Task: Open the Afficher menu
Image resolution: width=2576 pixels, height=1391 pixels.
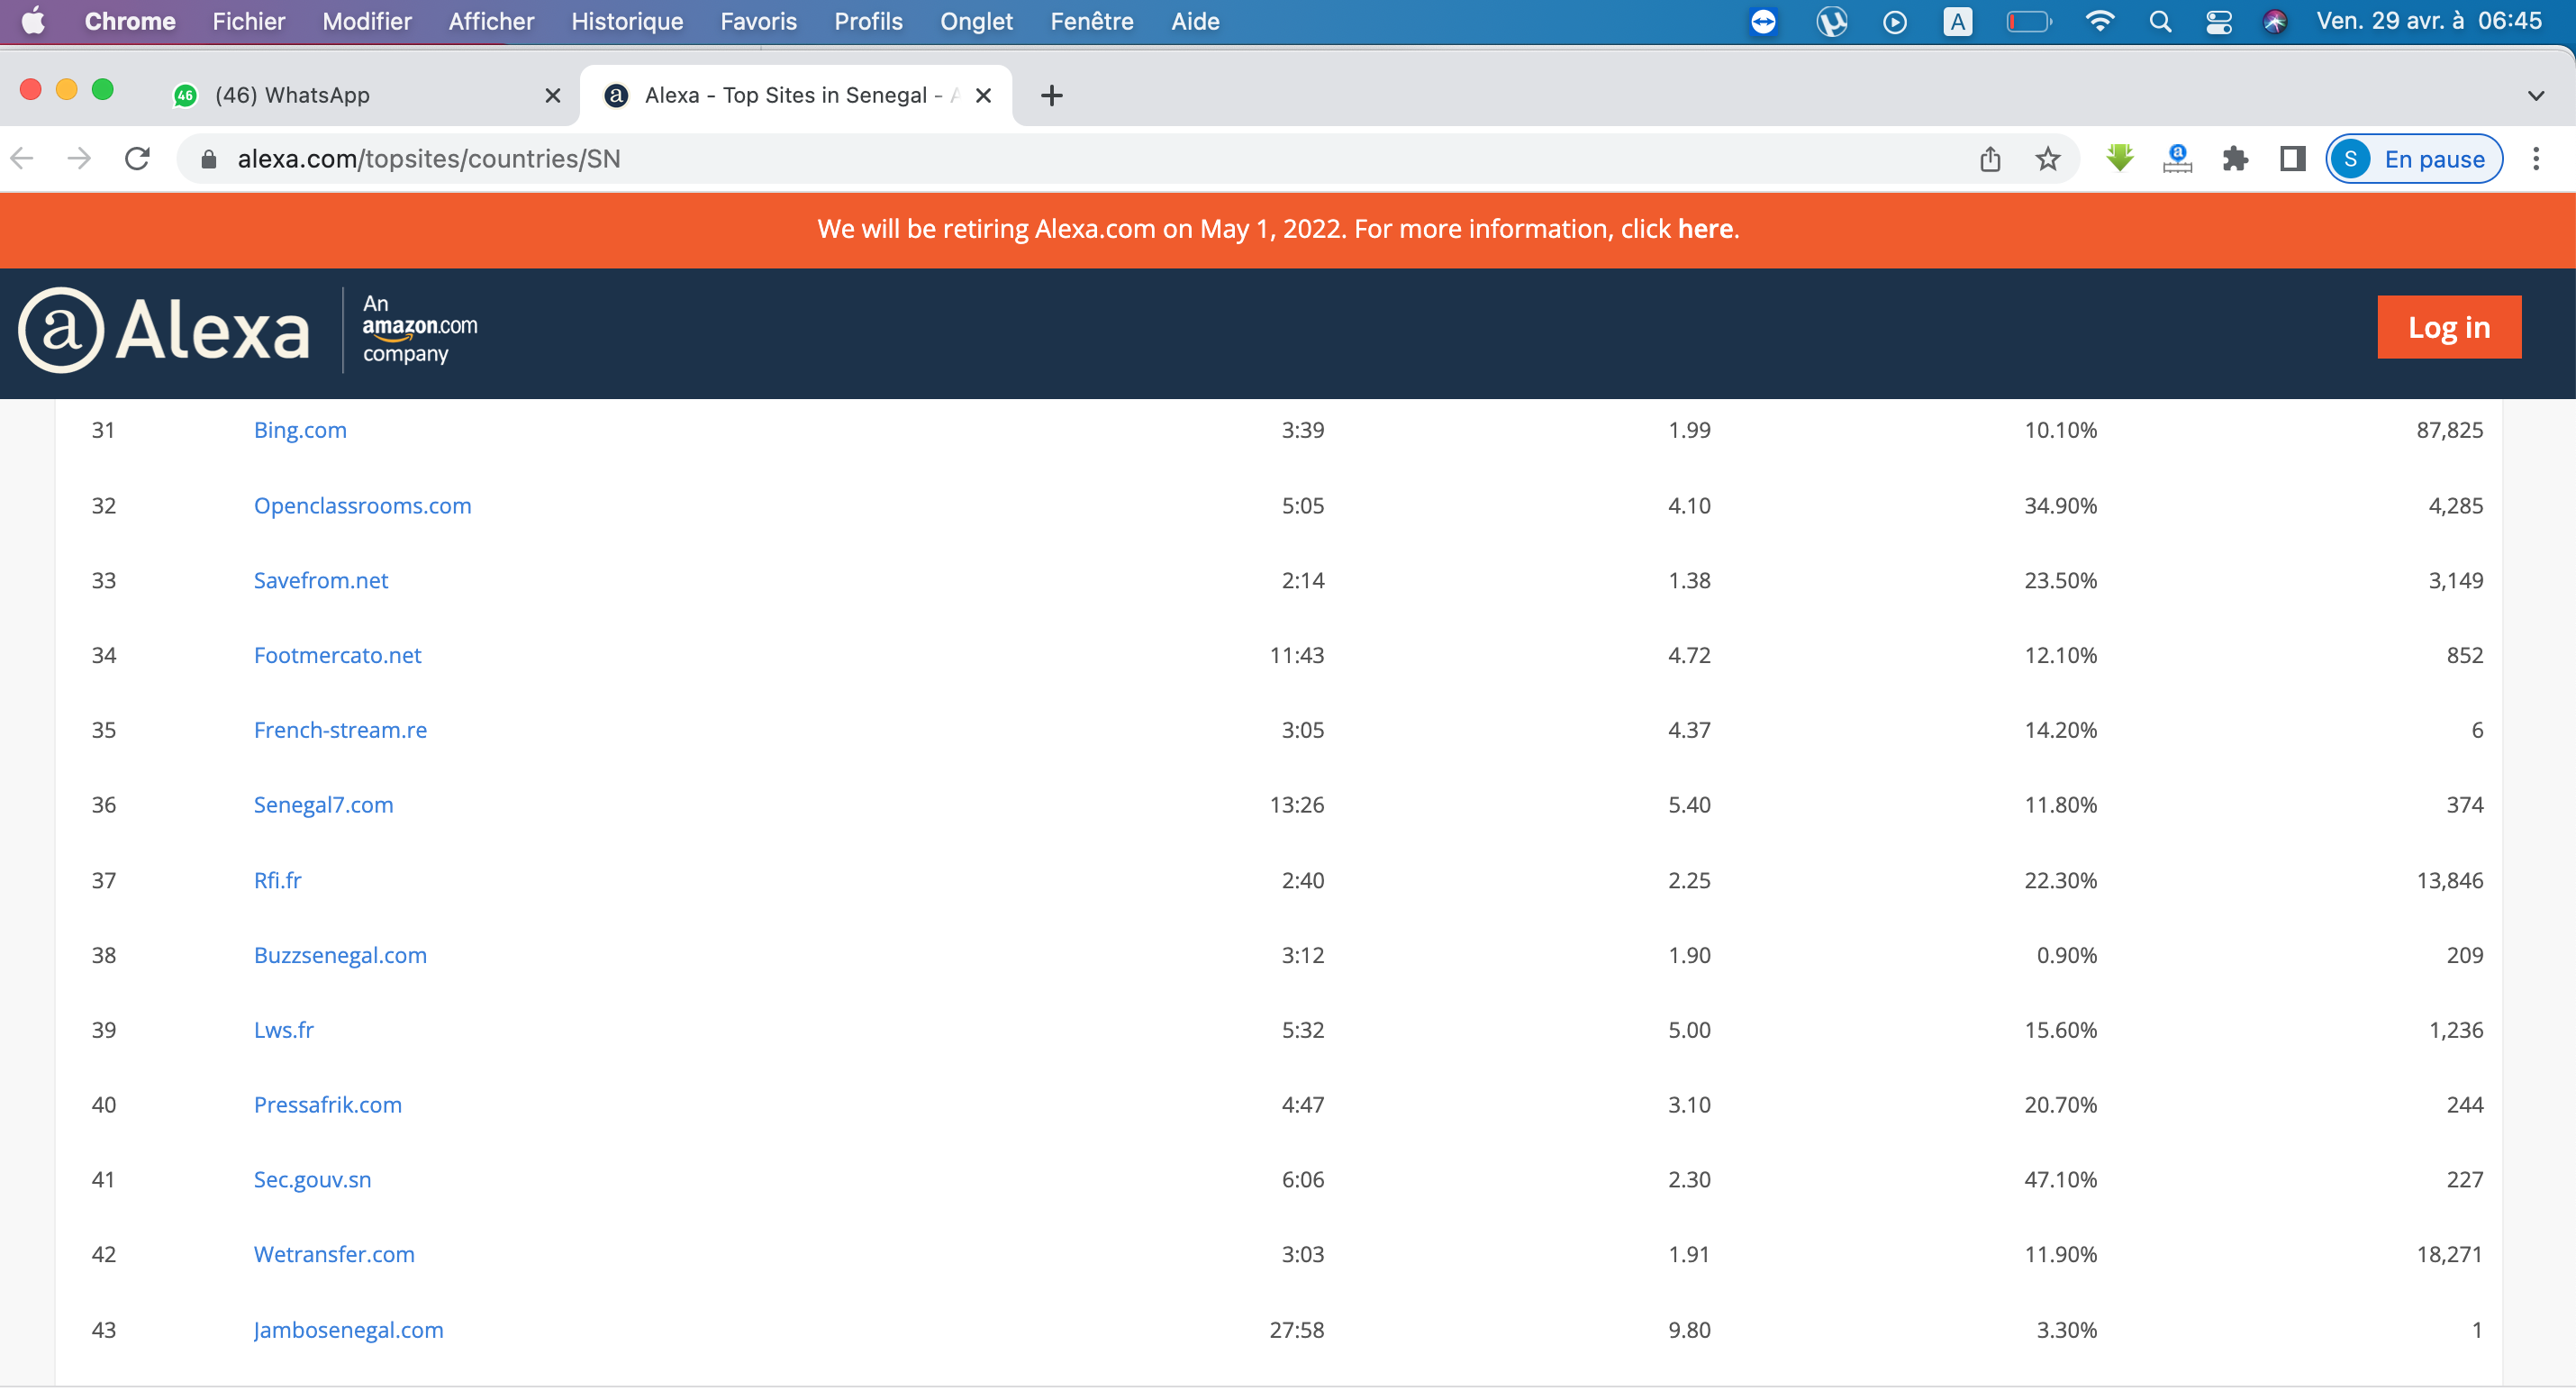Action: pyautogui.click(x=491, y=21)
